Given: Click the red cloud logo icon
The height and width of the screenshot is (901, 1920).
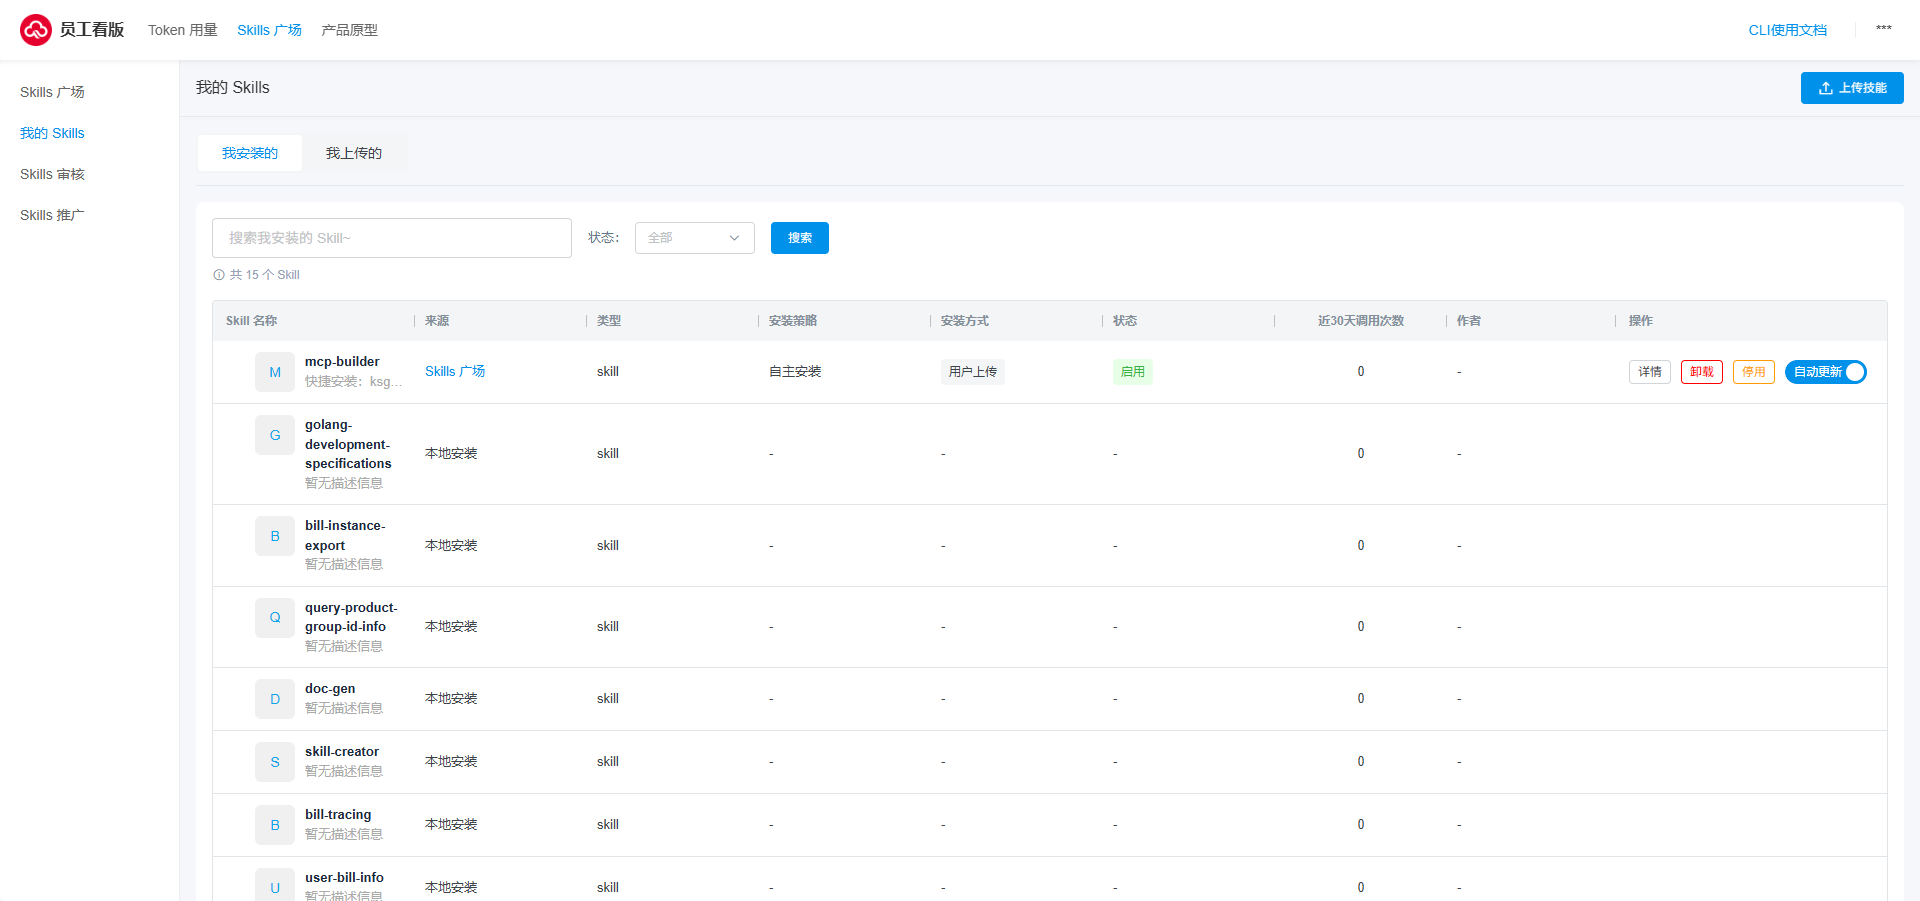Looking at the screenshot, I should coord(36,30).
